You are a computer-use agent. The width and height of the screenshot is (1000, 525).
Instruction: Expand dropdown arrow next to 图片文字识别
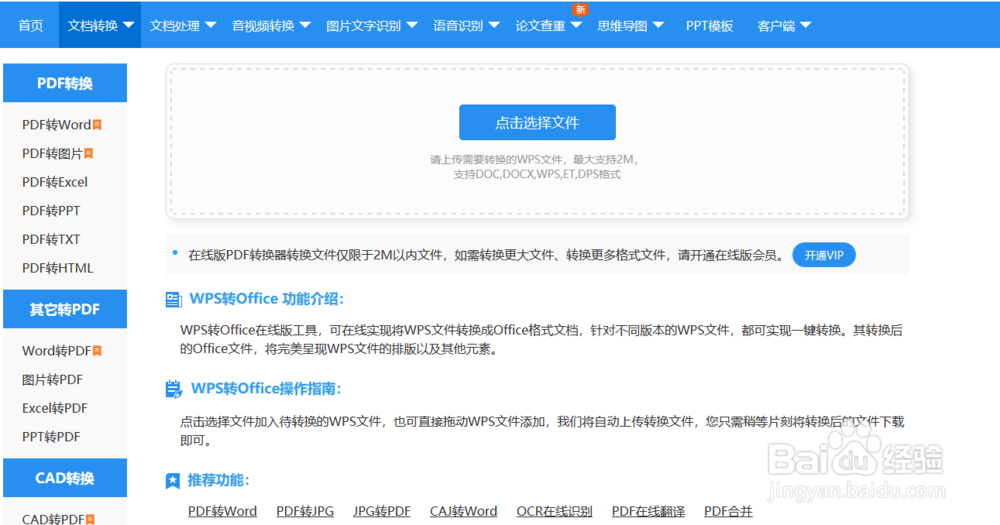[411, 26]
